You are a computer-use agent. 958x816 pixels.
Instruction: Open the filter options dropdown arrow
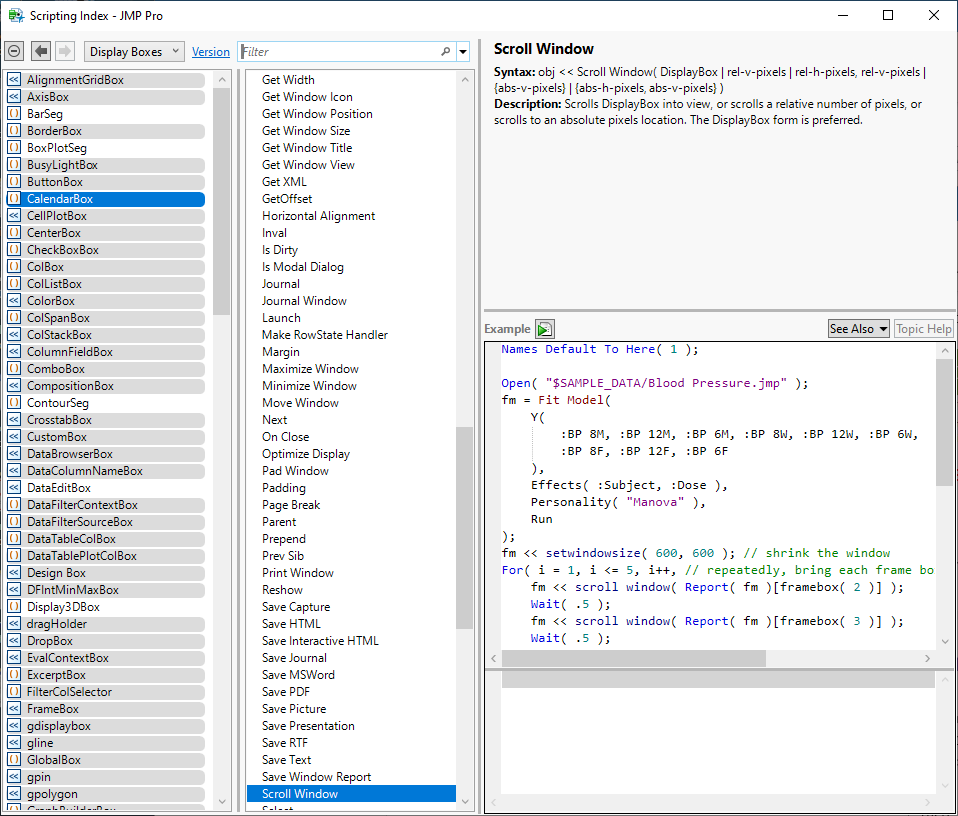pos(463,52)
